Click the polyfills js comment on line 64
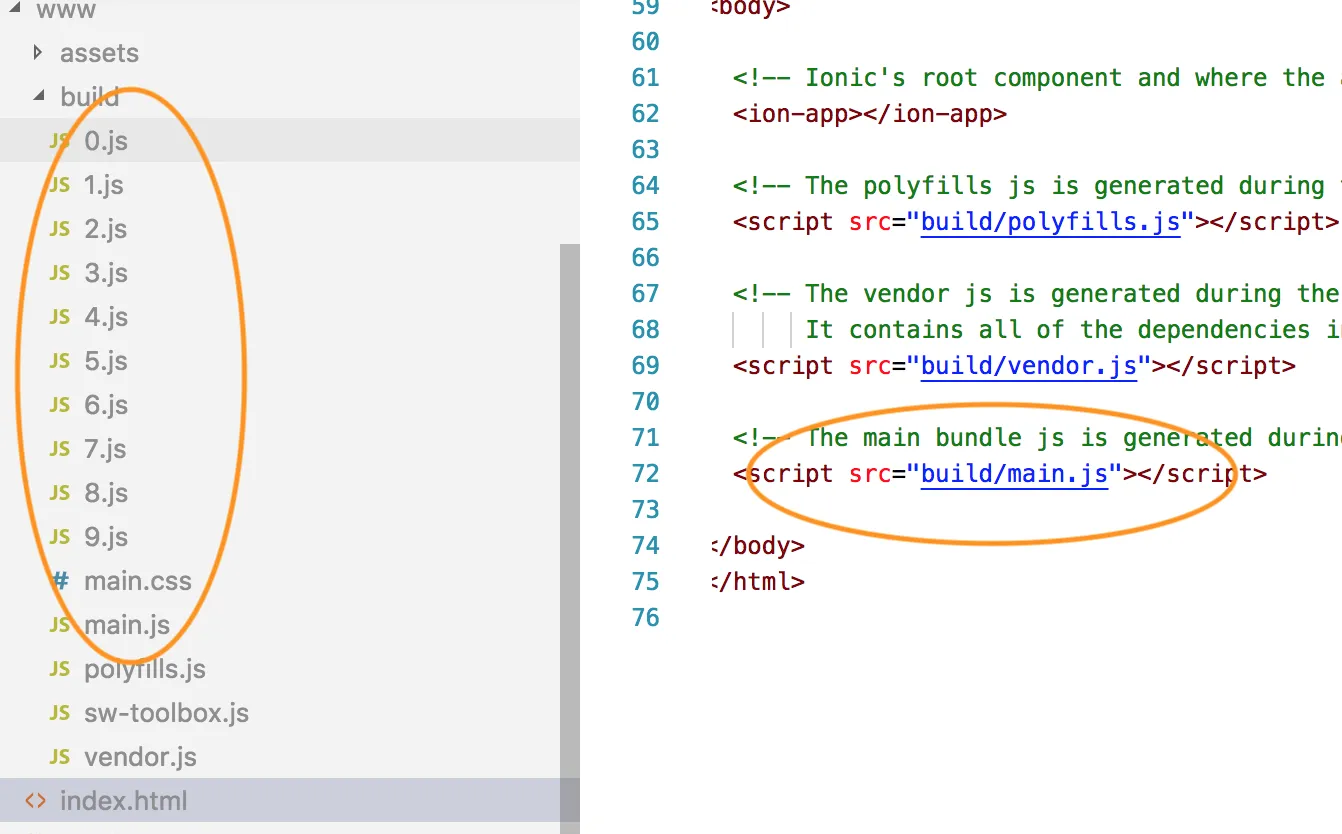The width and height of the screenshot is (1342, 834). [1037, 185]
